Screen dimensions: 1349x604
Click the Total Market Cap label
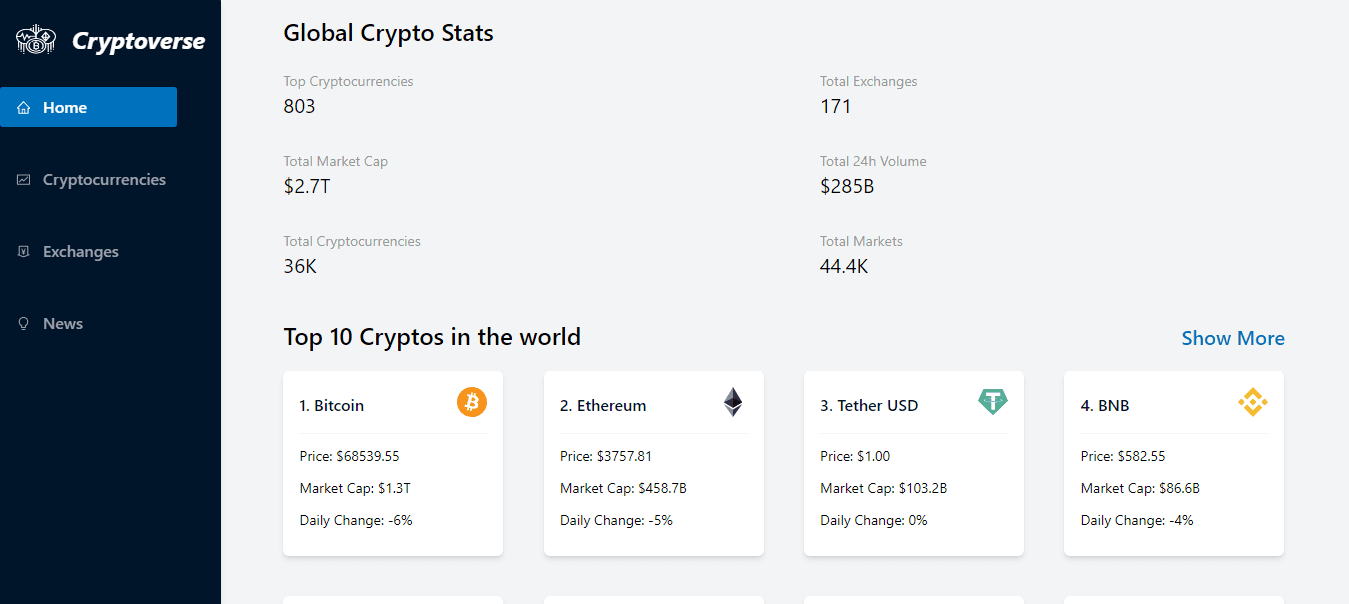[x=335, y=161]
